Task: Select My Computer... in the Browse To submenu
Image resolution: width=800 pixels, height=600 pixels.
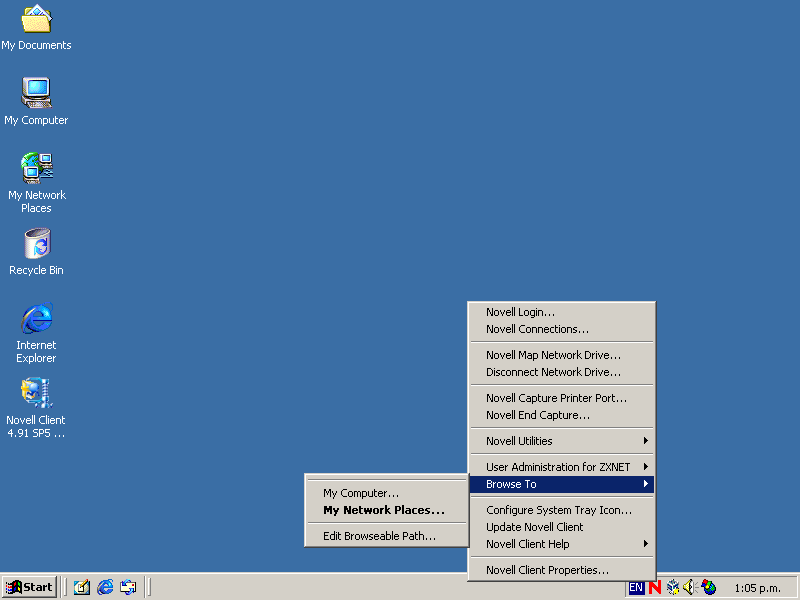Action: (387, 493)
